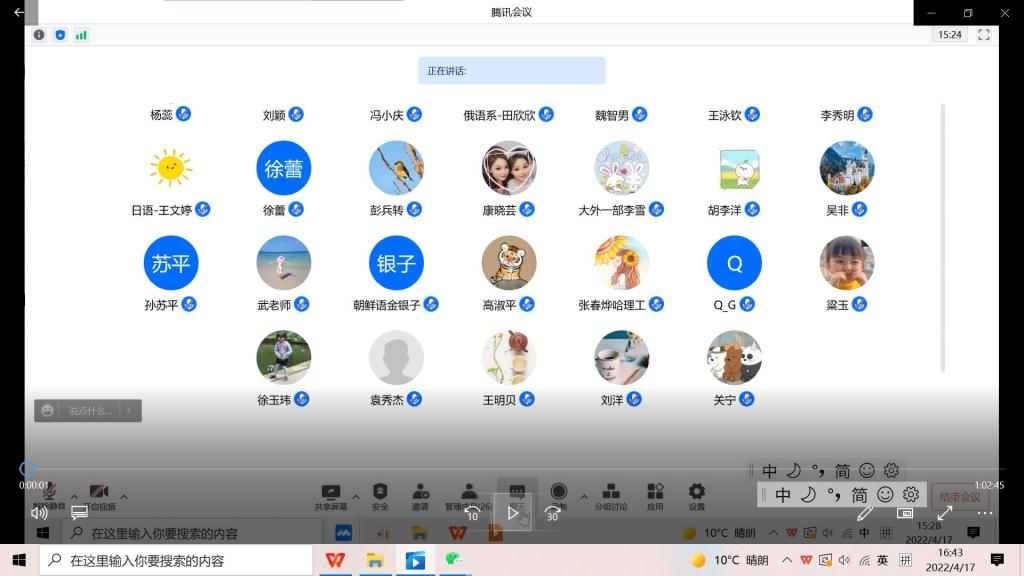
Task: Click the back arrow in the title bar
Action: pos(18,12)
